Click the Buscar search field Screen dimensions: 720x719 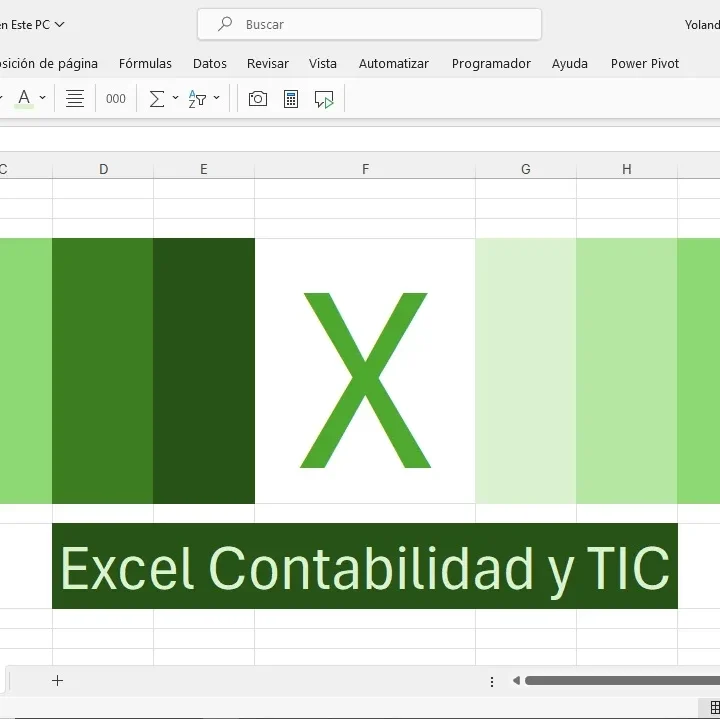[x=369, y=24]
